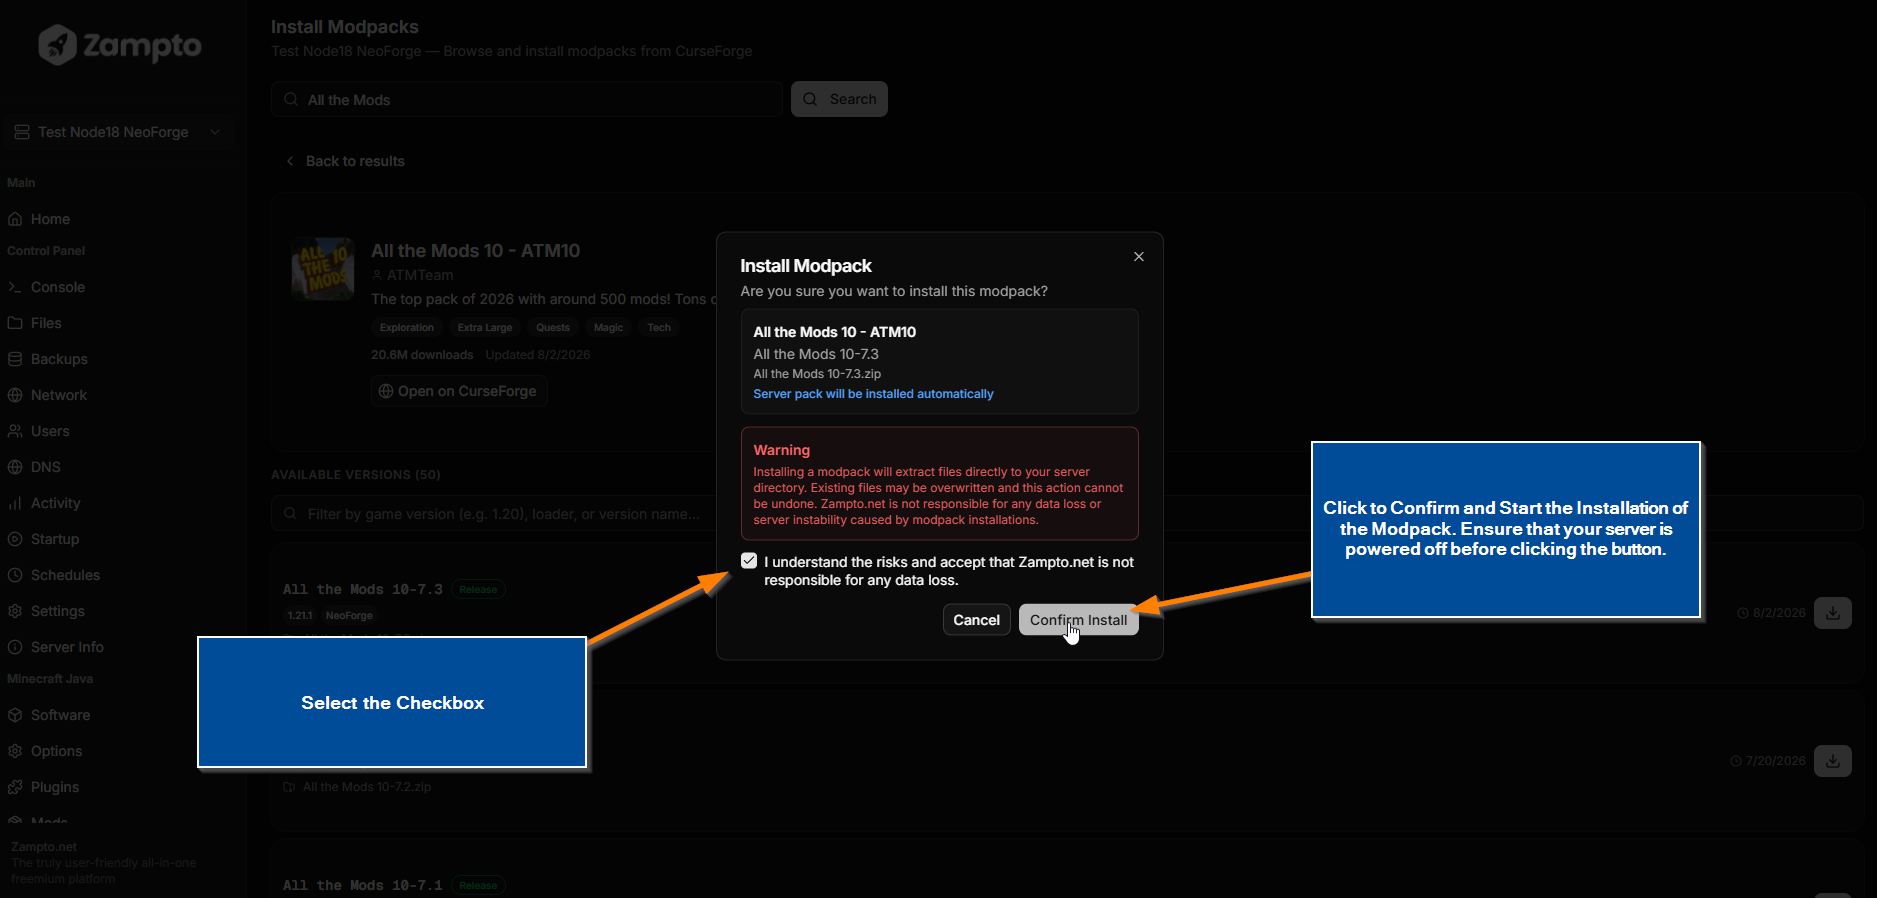
Task: Cancel the modpack installation dialog
Action: click(976, 620)
